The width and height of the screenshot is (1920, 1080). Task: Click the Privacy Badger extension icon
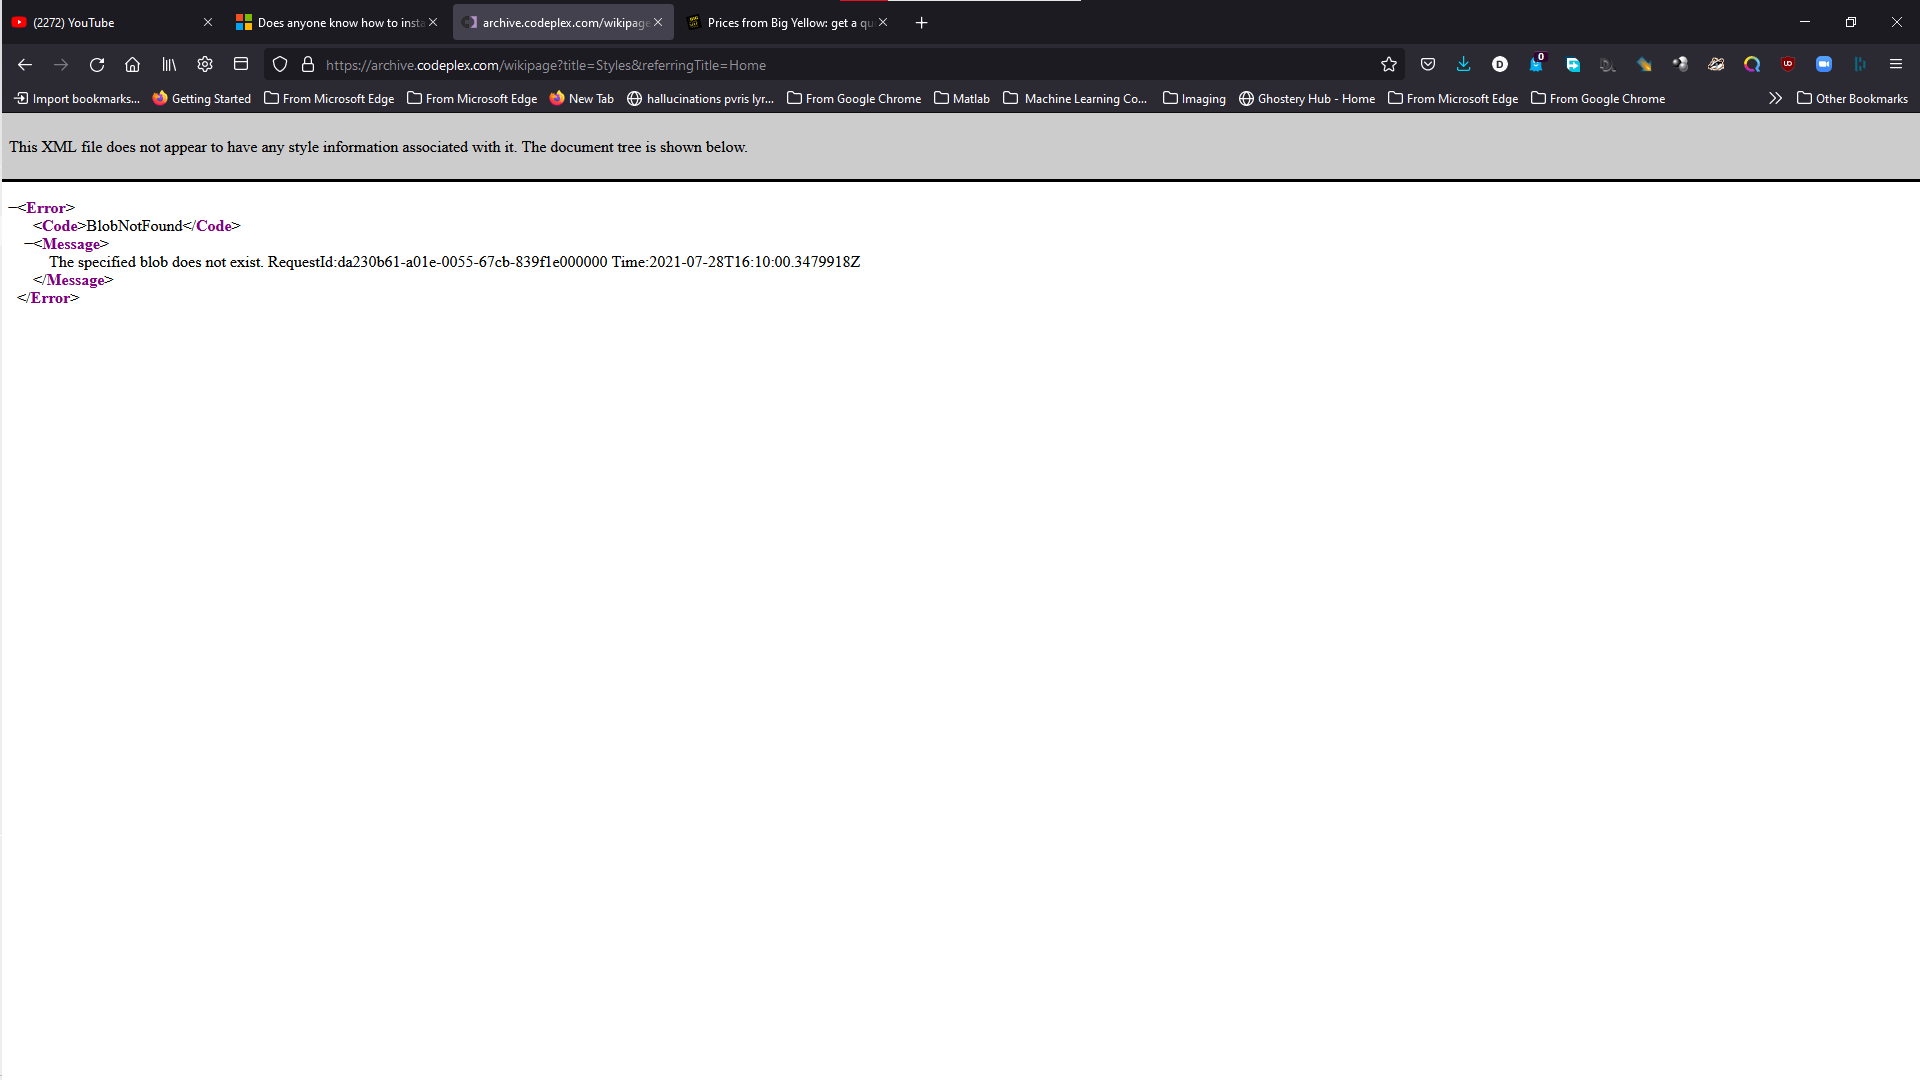tap(1716, 65)
